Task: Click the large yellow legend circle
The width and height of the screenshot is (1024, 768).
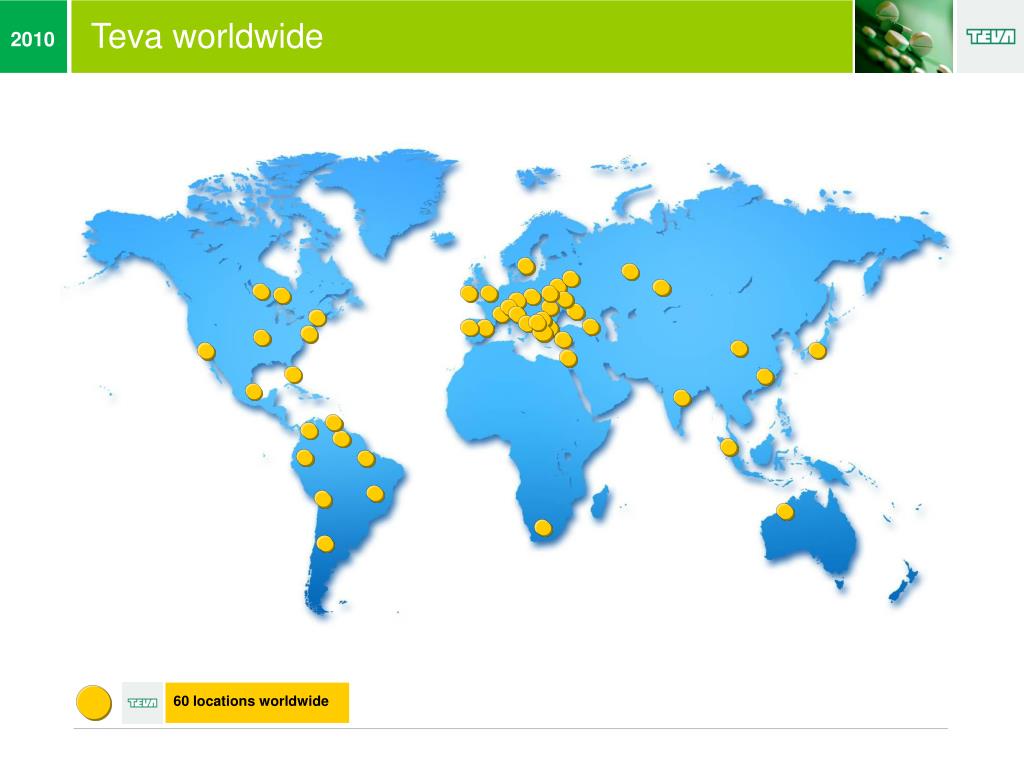Action: point(94,703)
